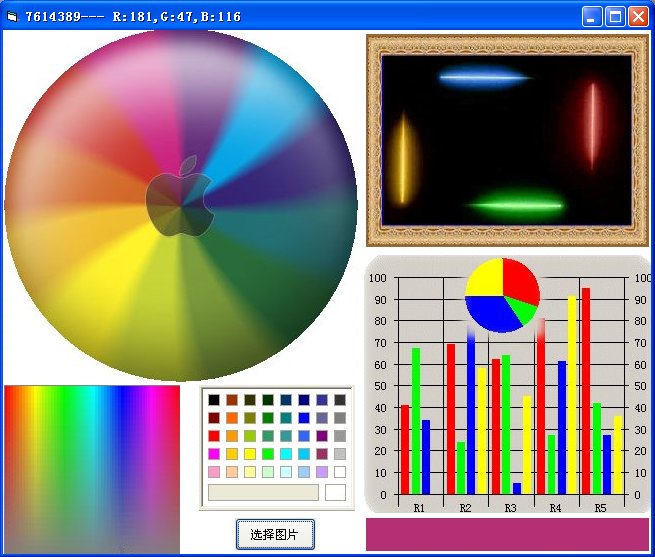
Task: Select the purple palette swatch
Action: (322, 436)
